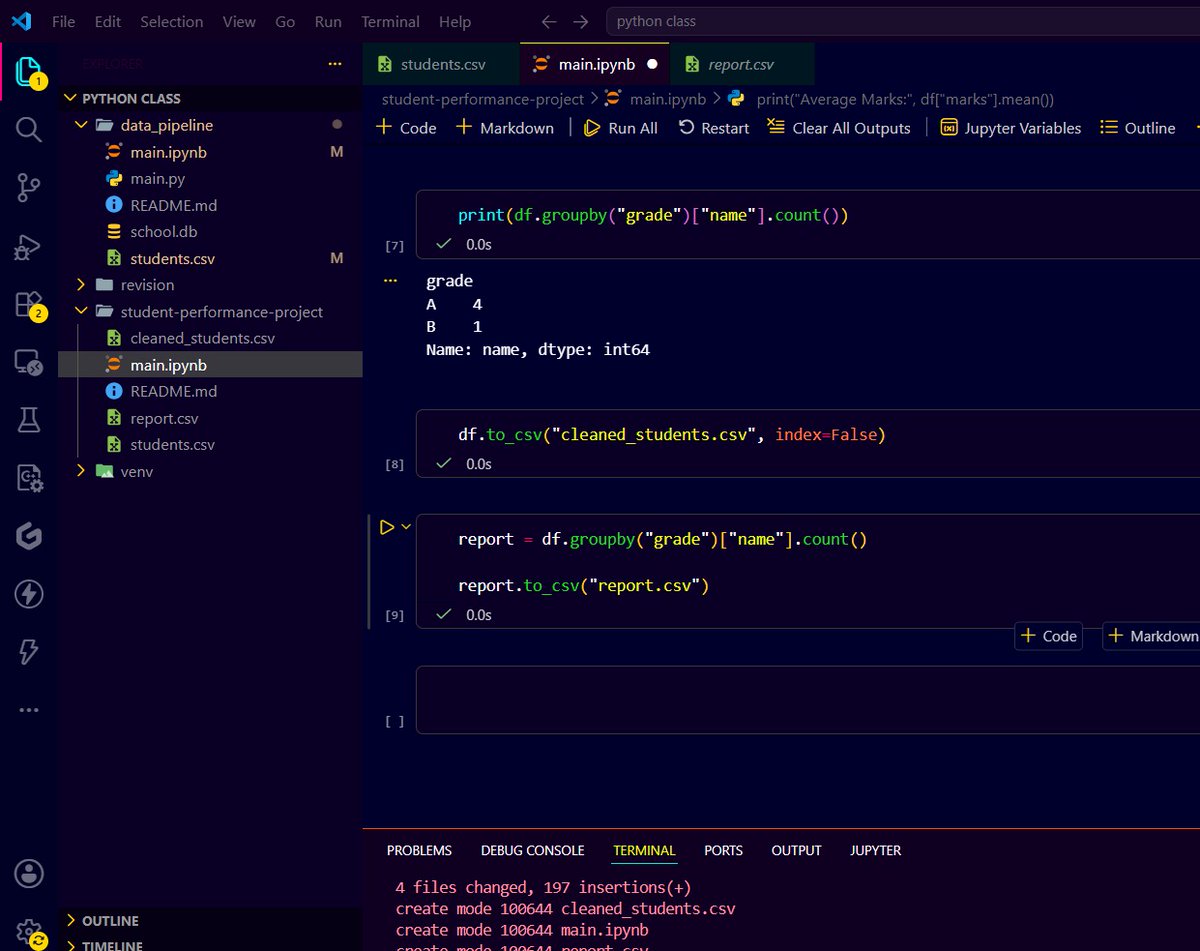Insert Code cell below cell 9
Screen dimensions: 1200x951
click(1049, 636)
